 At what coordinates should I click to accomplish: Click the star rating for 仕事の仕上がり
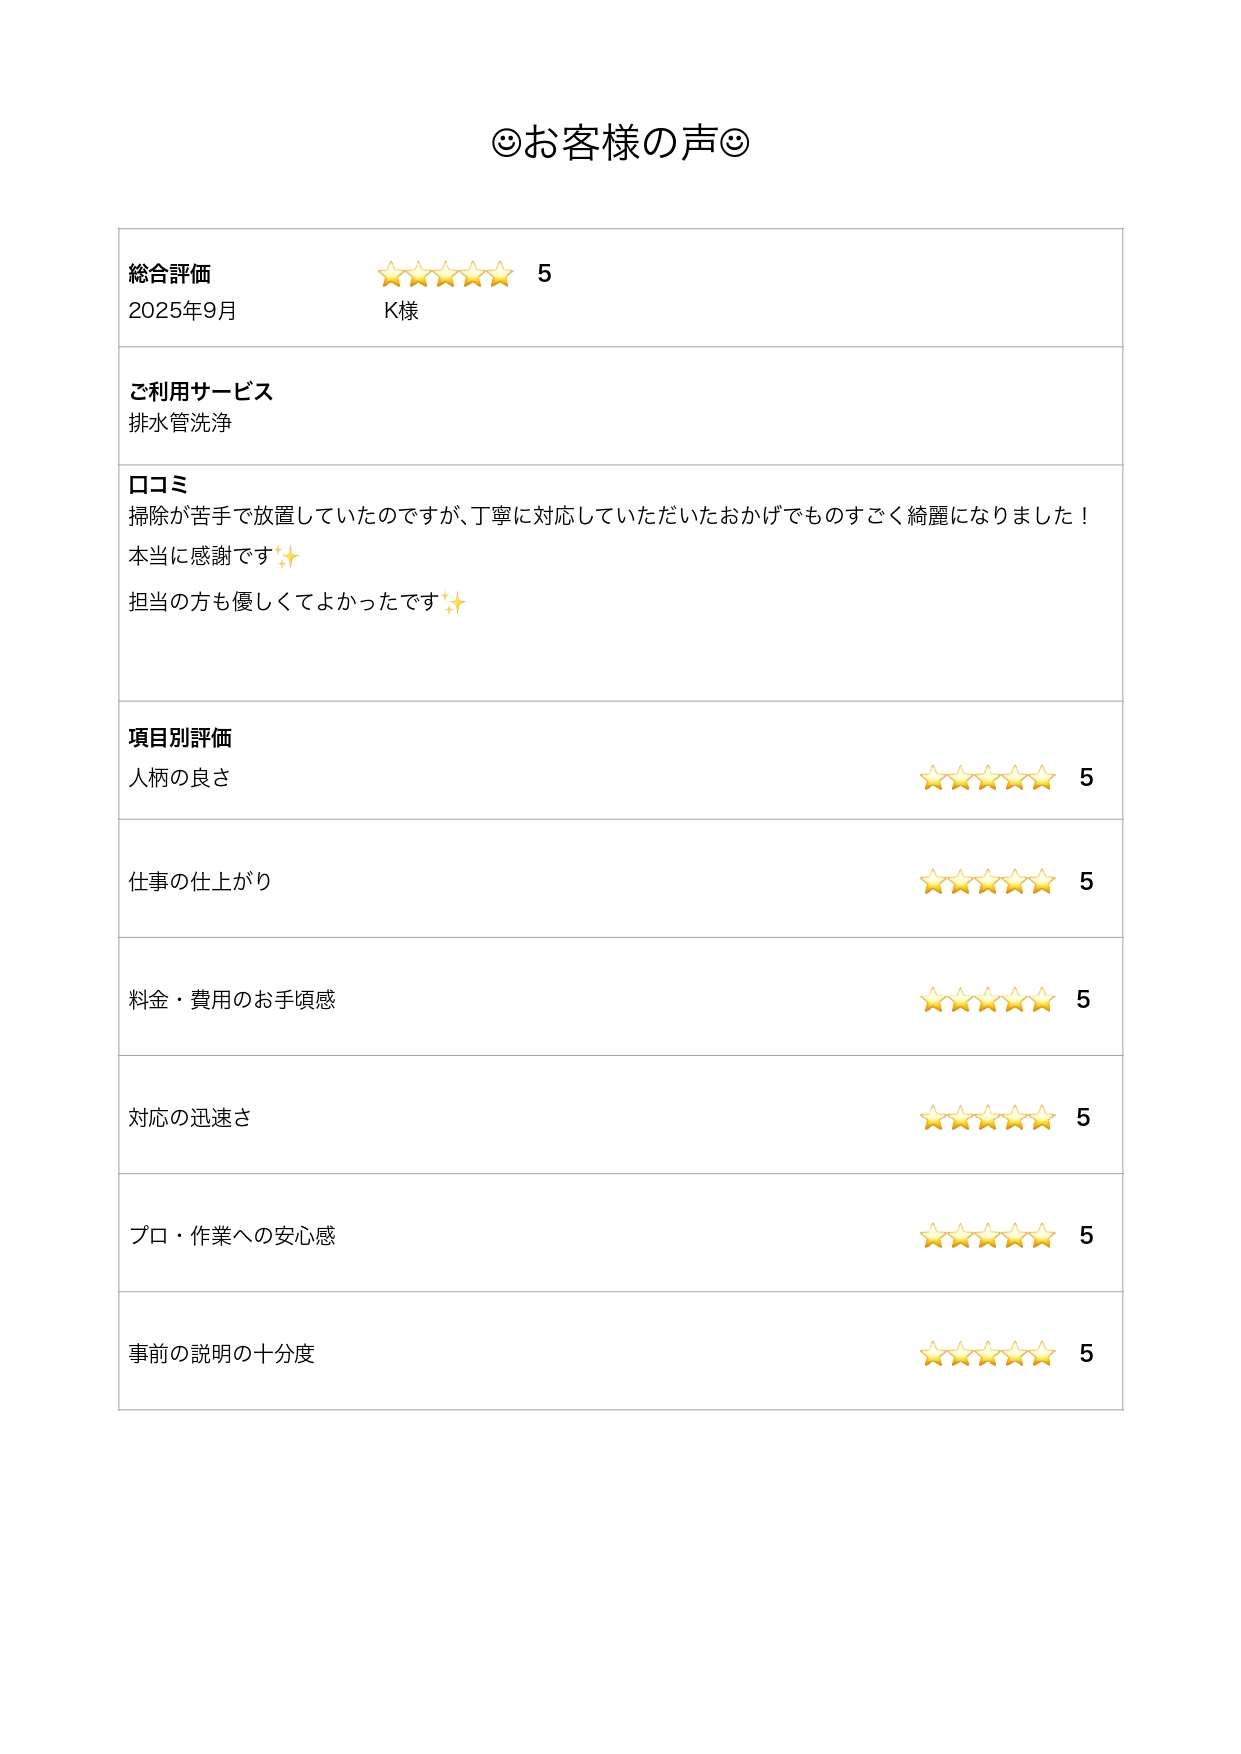[987, 882]
